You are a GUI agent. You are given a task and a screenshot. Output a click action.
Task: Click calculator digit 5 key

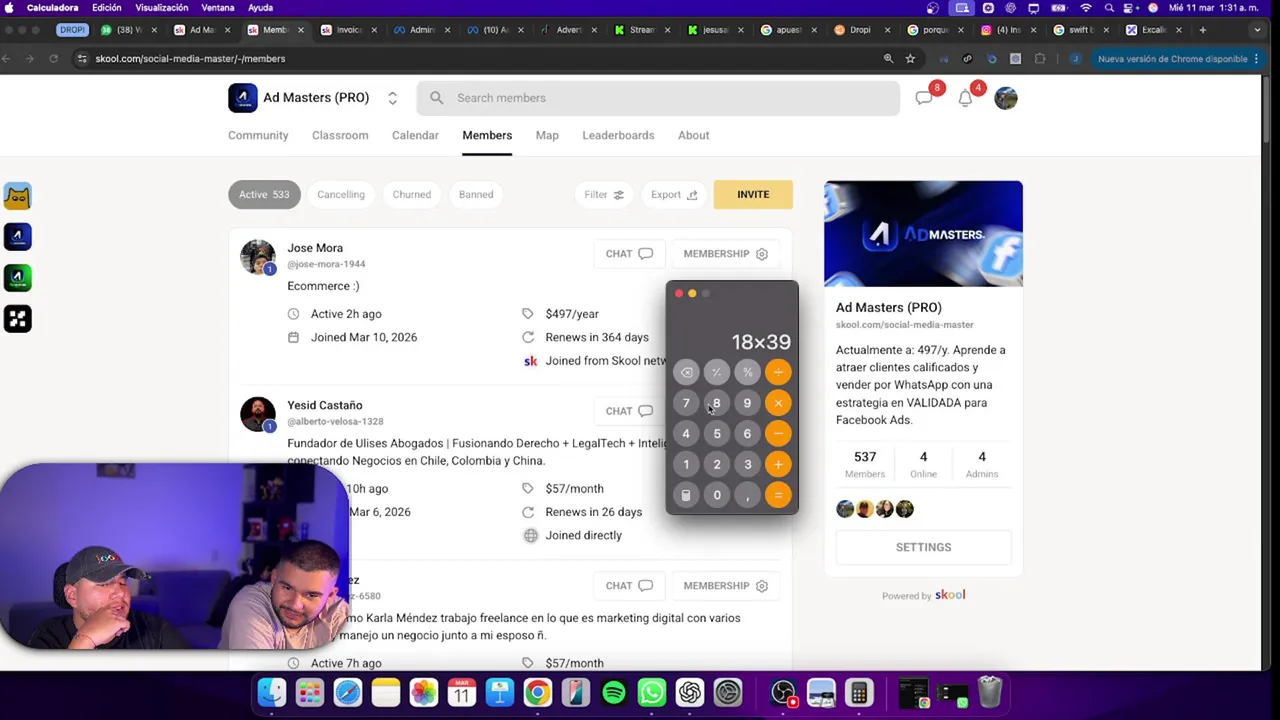click(717, 434)
